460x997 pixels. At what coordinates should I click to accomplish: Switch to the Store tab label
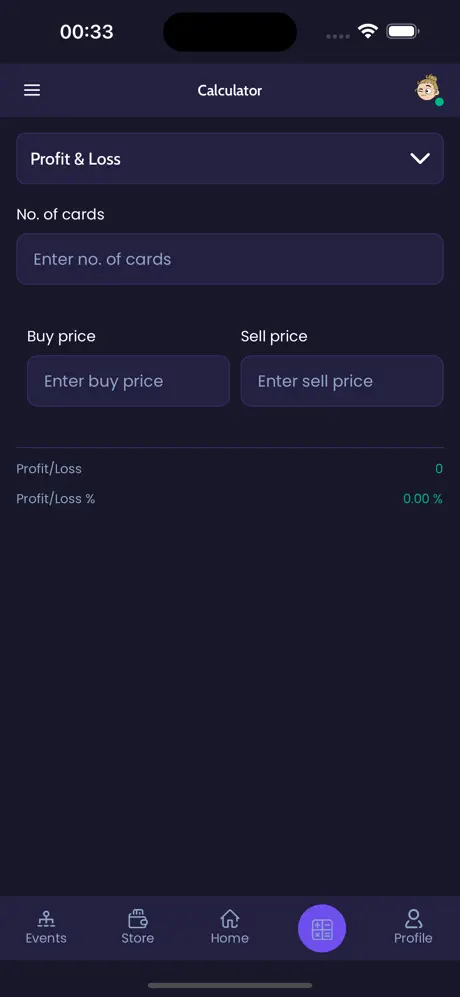pos(137,938)
